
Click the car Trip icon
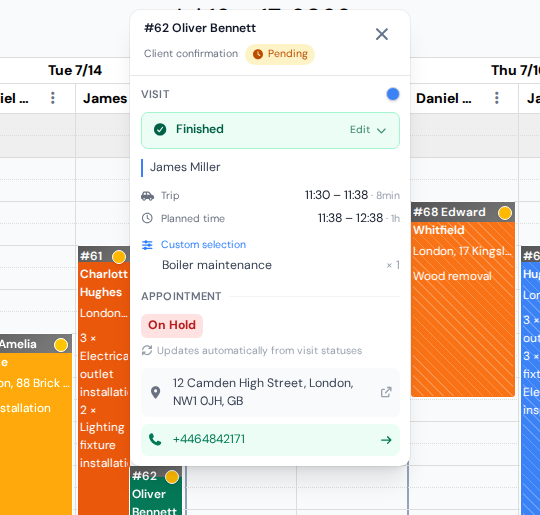tap(147, 196)
